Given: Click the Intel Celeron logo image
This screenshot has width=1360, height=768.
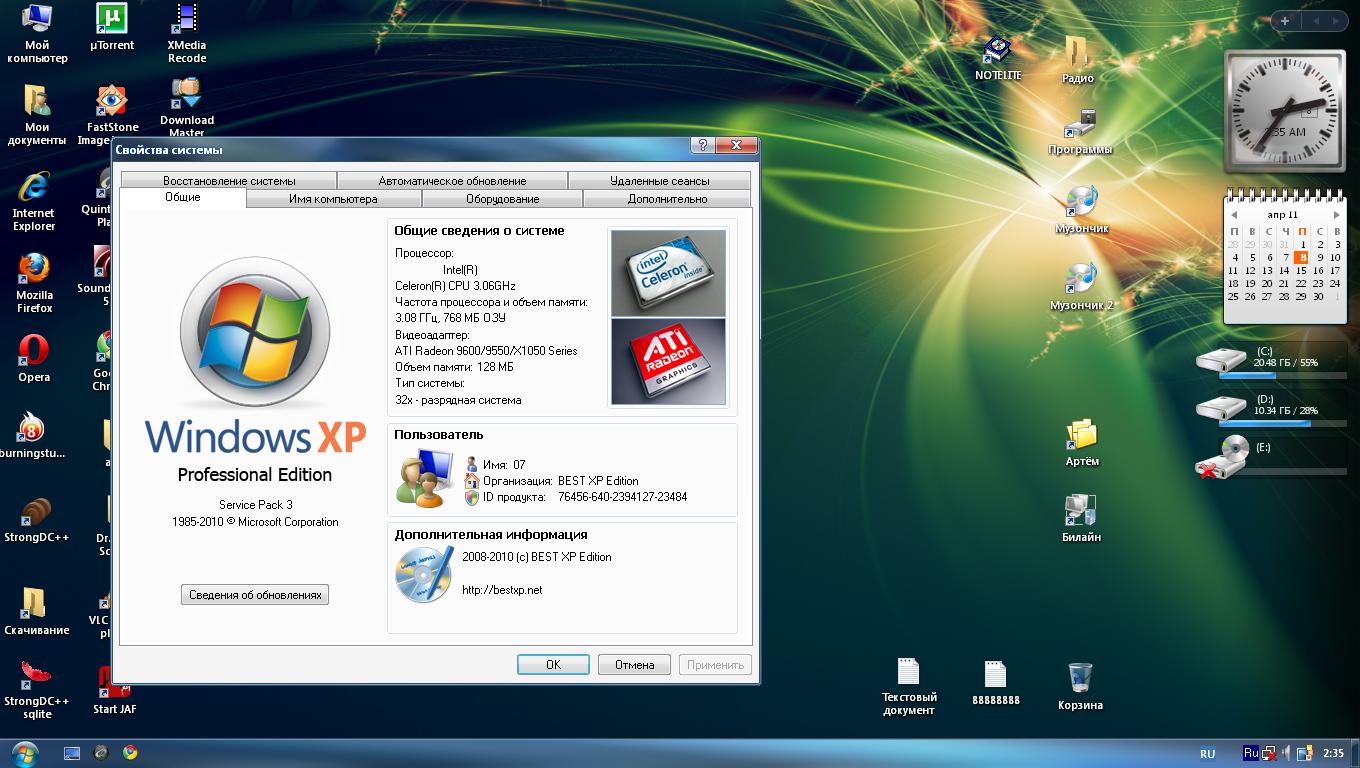Looking at the screenshot, I should pos(668,273).
